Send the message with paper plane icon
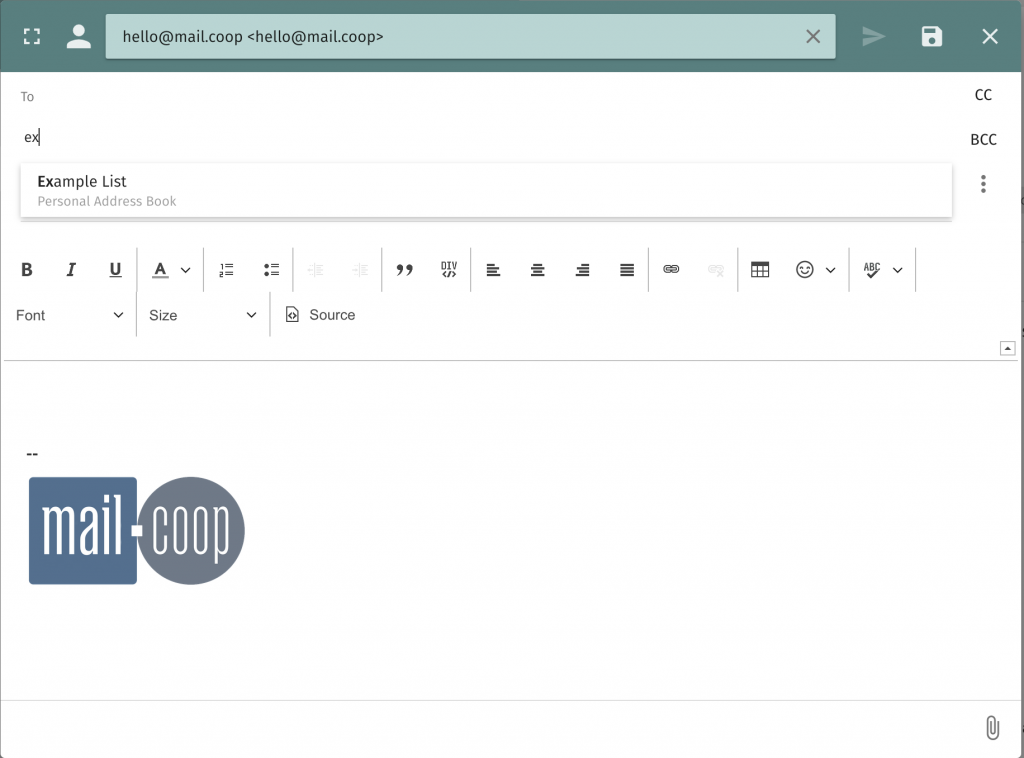This screenshot has width=1024, height=758. (873, 37)
